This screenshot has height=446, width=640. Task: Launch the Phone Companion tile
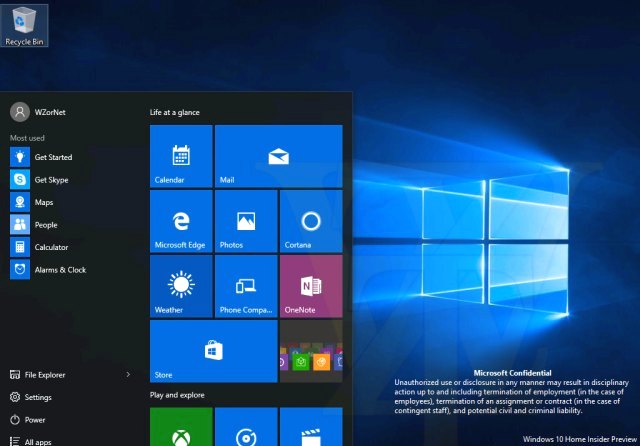pyautogui.click(x=246, y=286)
